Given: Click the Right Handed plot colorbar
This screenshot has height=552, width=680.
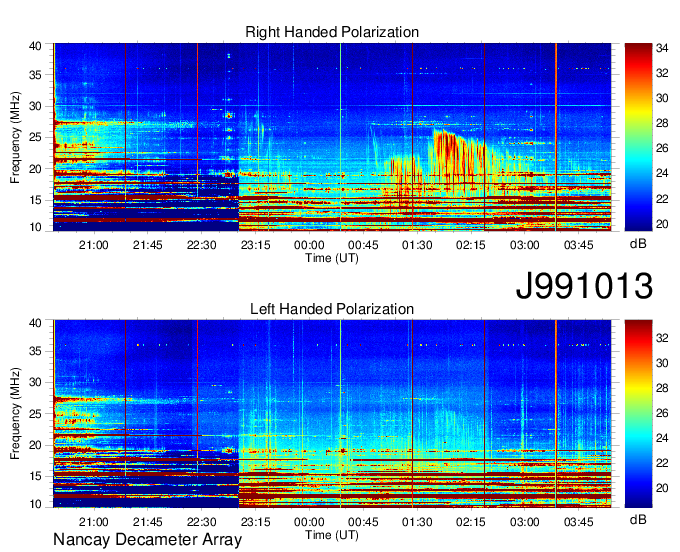Looking at the screenshot, I should 638,137.
